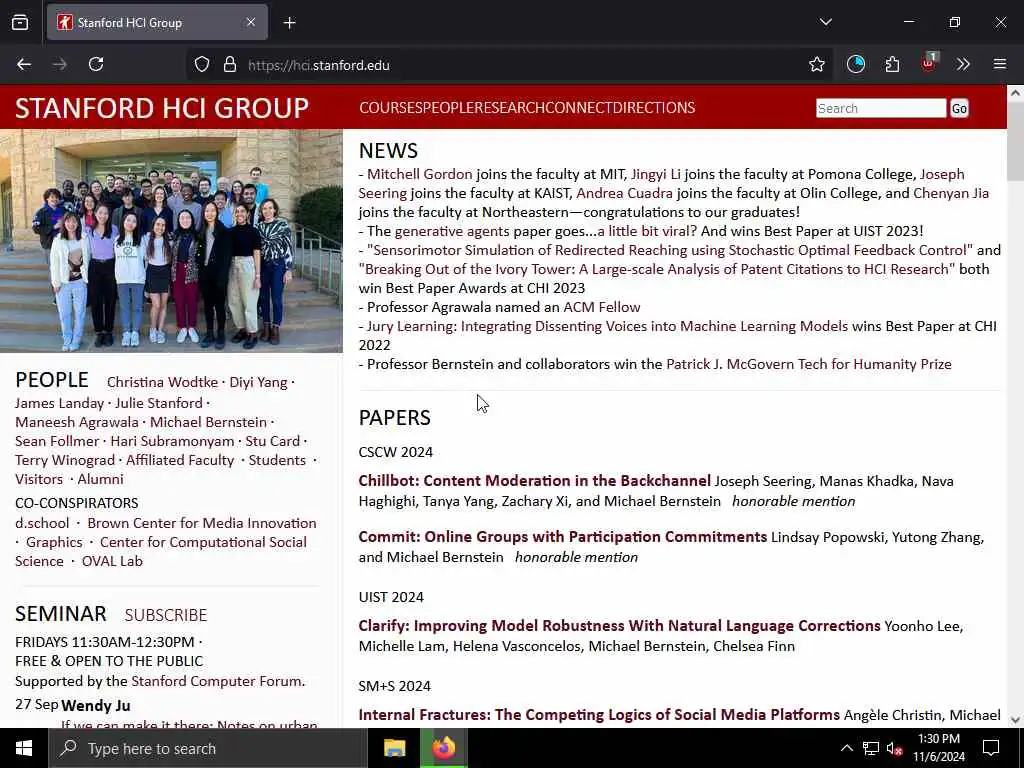
Task: Click the Go search button
Action: [x=959, y=108]
